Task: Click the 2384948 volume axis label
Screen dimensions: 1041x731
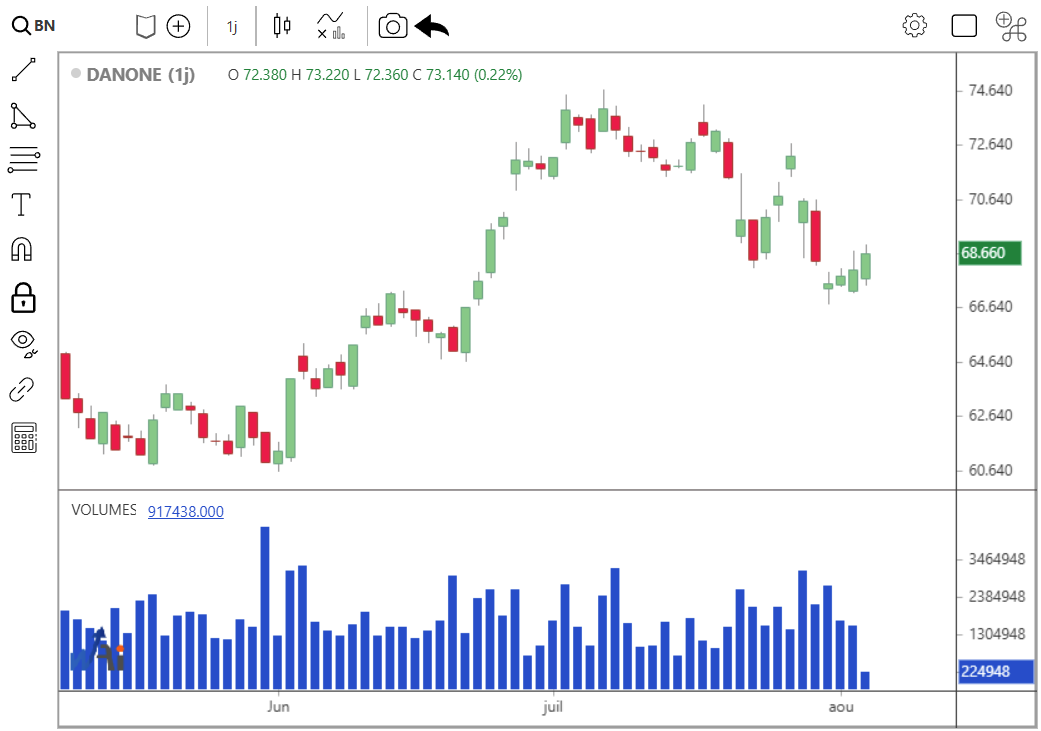Action: click(x=997, y=596)
